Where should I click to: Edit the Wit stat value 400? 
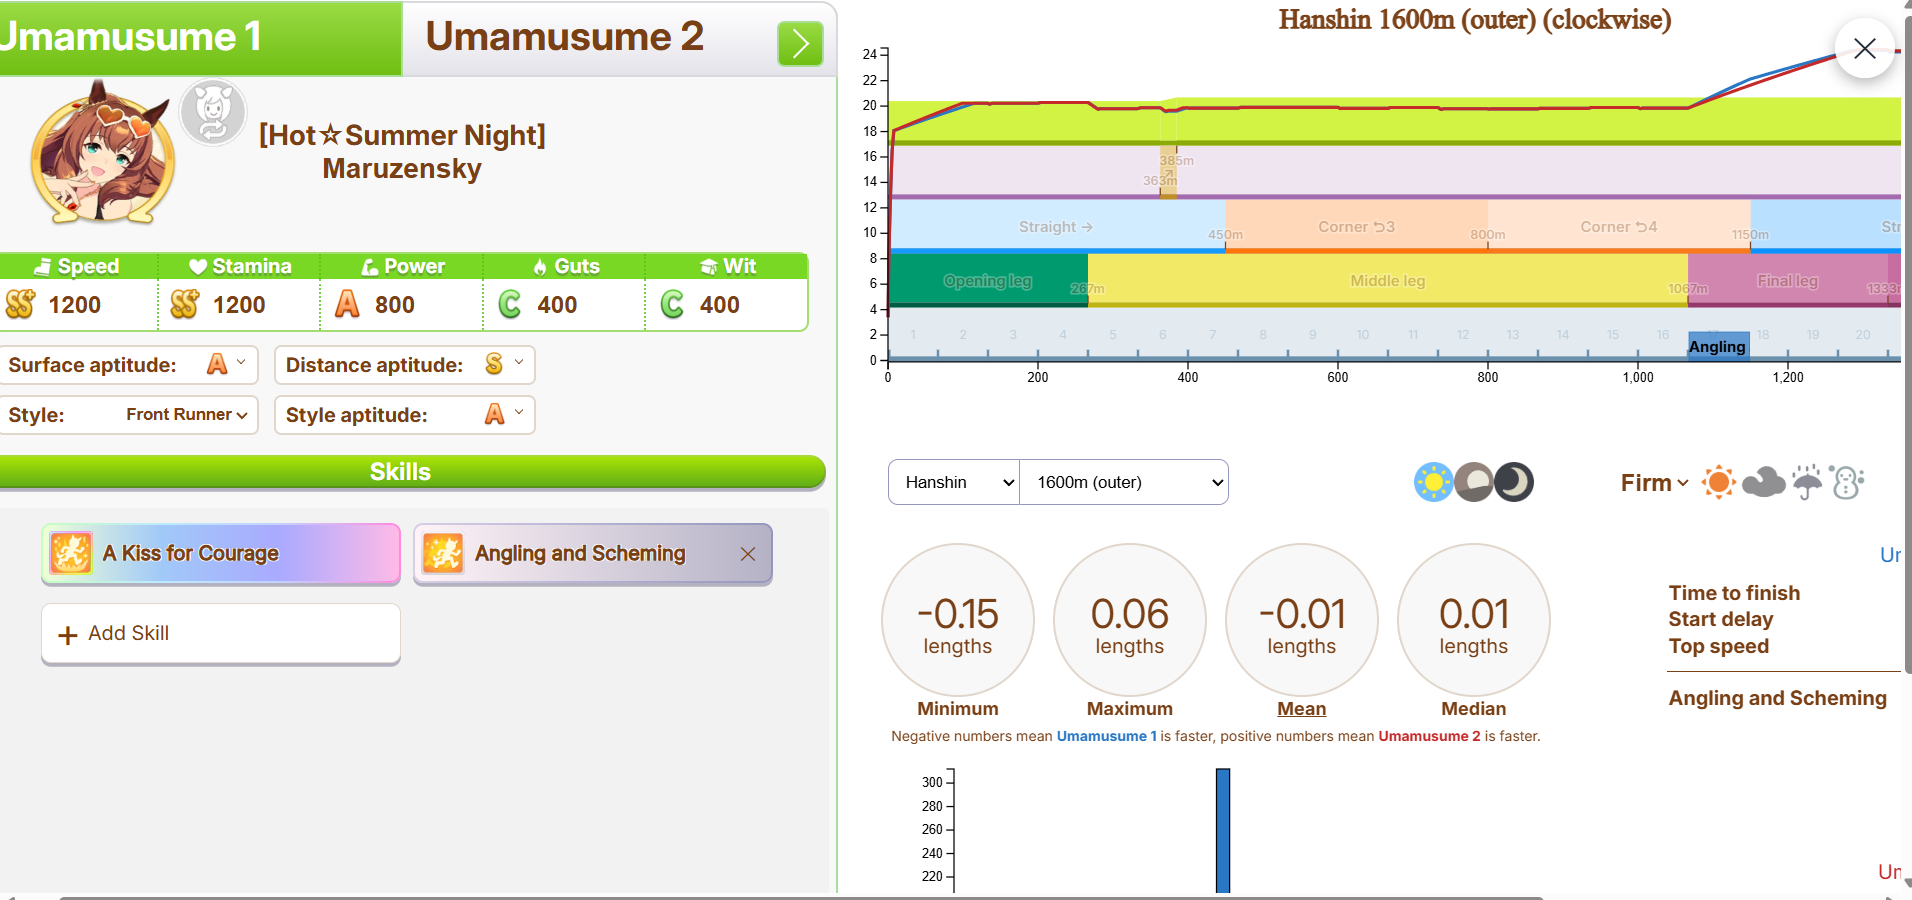pyautogui.click(x=720, y=305)
